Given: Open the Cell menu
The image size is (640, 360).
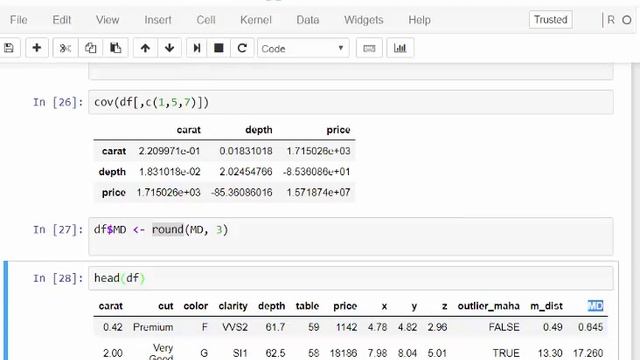Looking at the screenshot, I should pos(206,20).
